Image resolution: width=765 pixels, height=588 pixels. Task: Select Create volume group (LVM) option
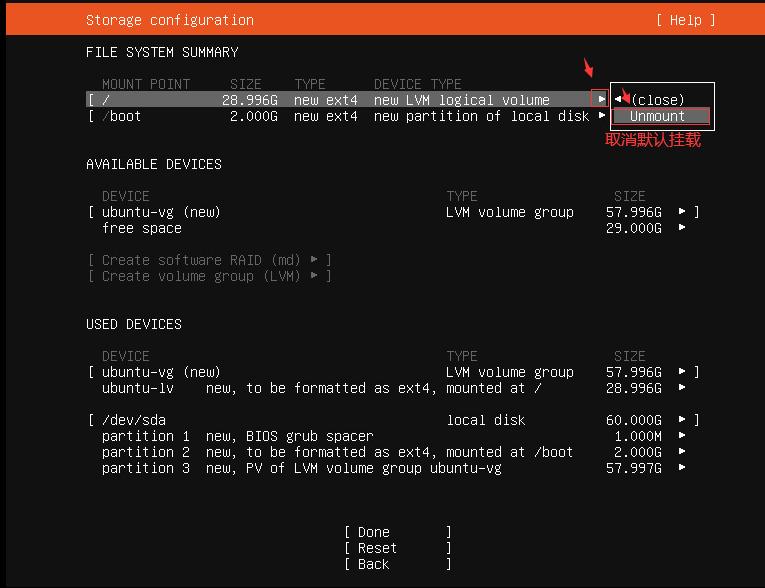tap(208, 276)
